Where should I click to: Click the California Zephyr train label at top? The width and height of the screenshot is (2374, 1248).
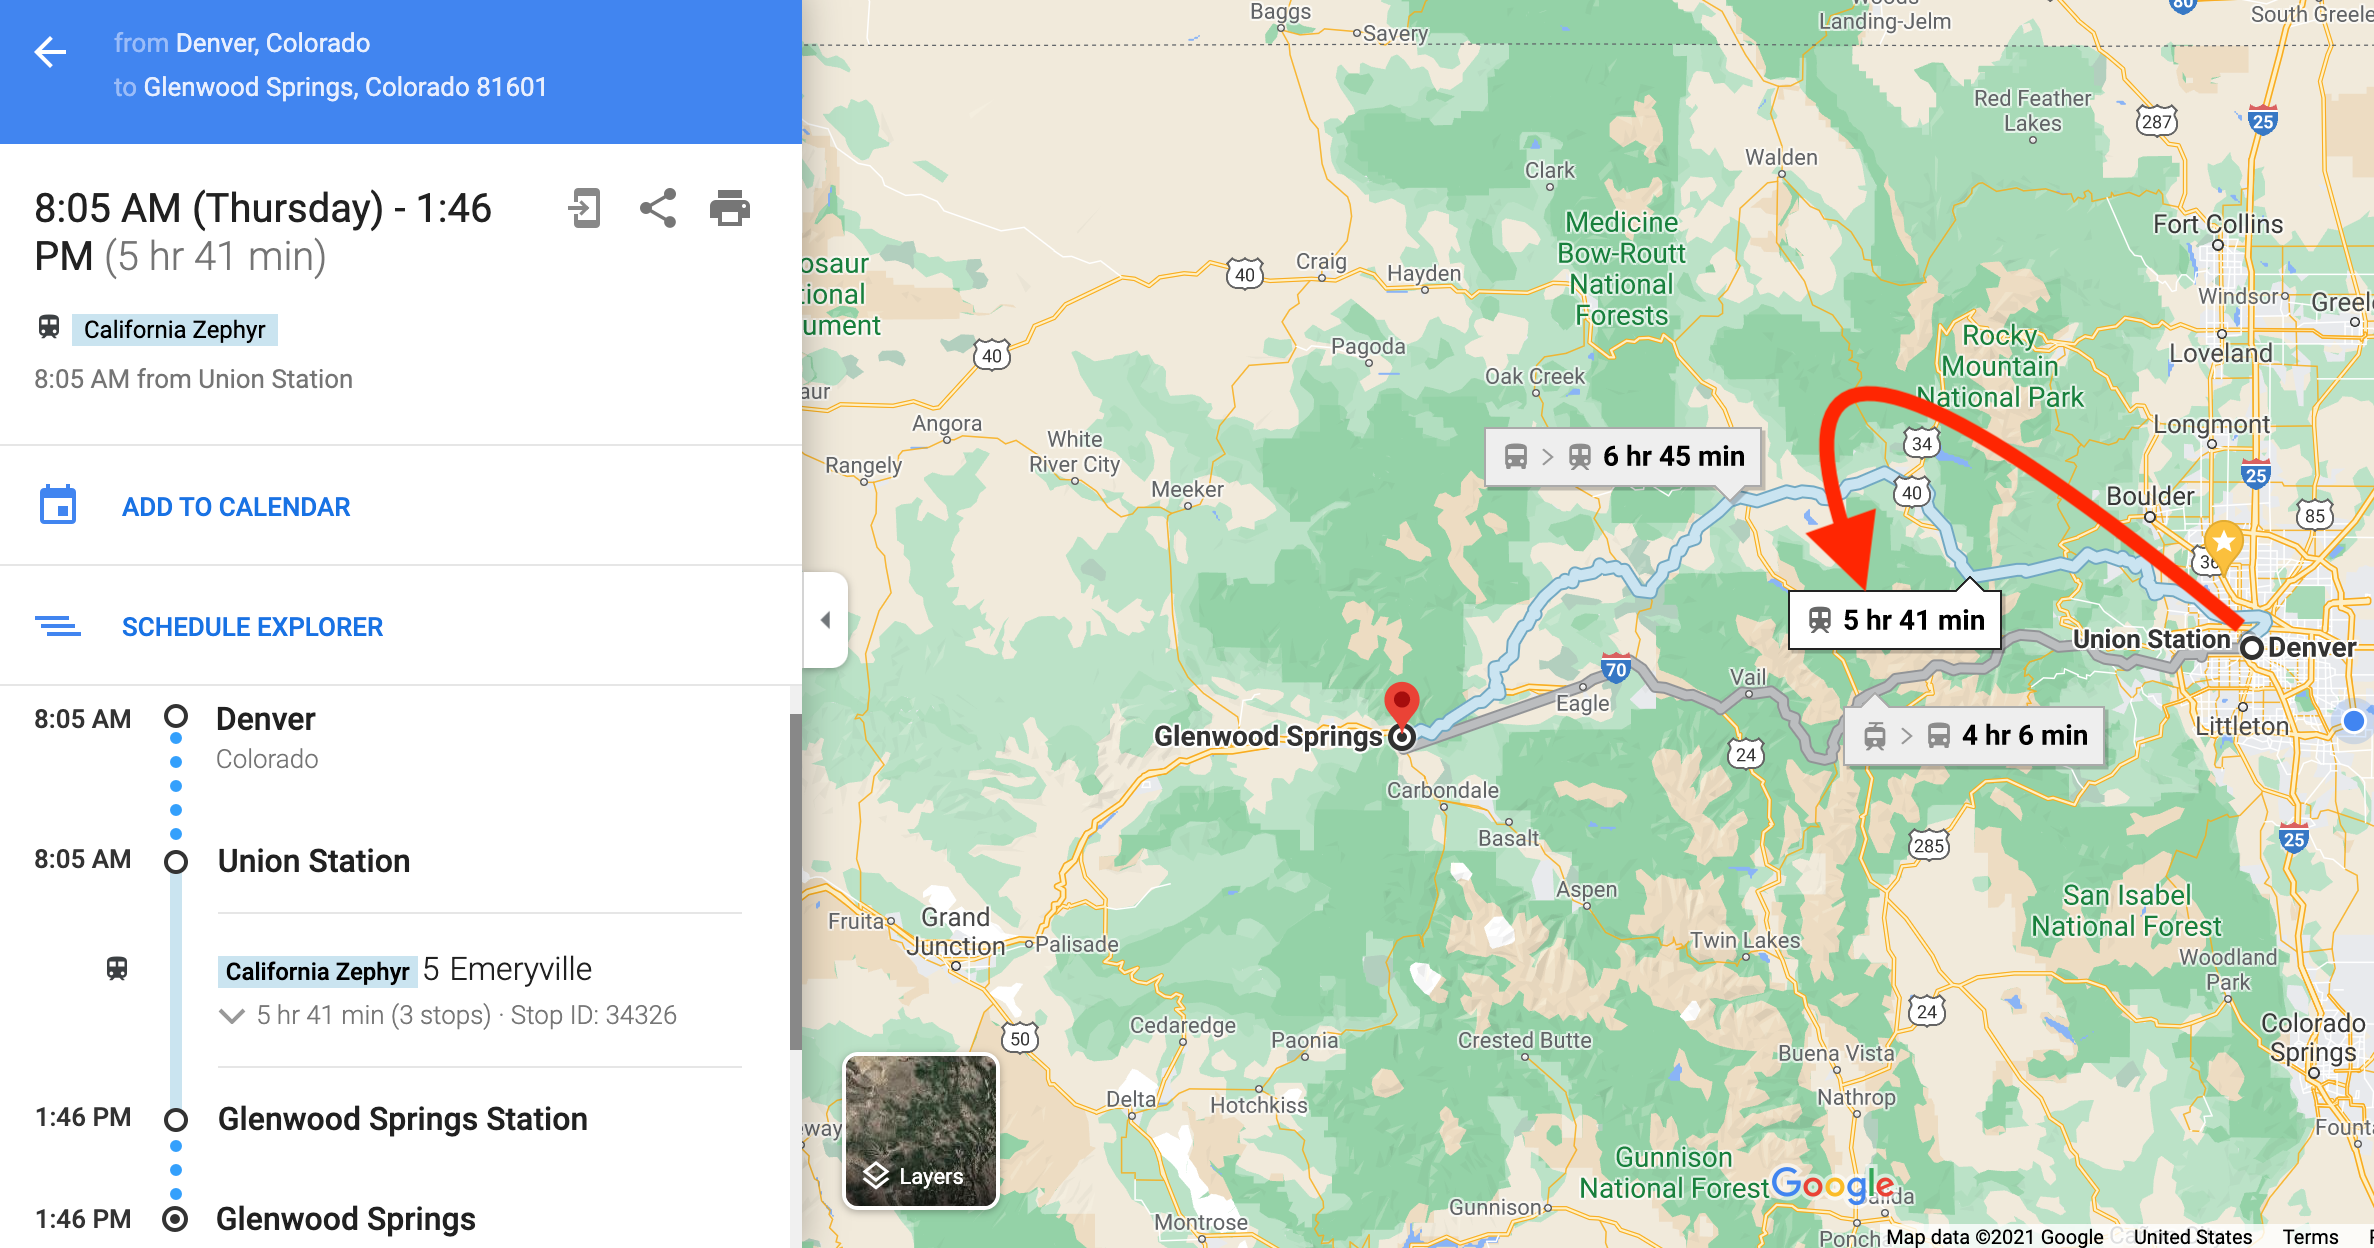pyautogui.click(x=174, y=330)
